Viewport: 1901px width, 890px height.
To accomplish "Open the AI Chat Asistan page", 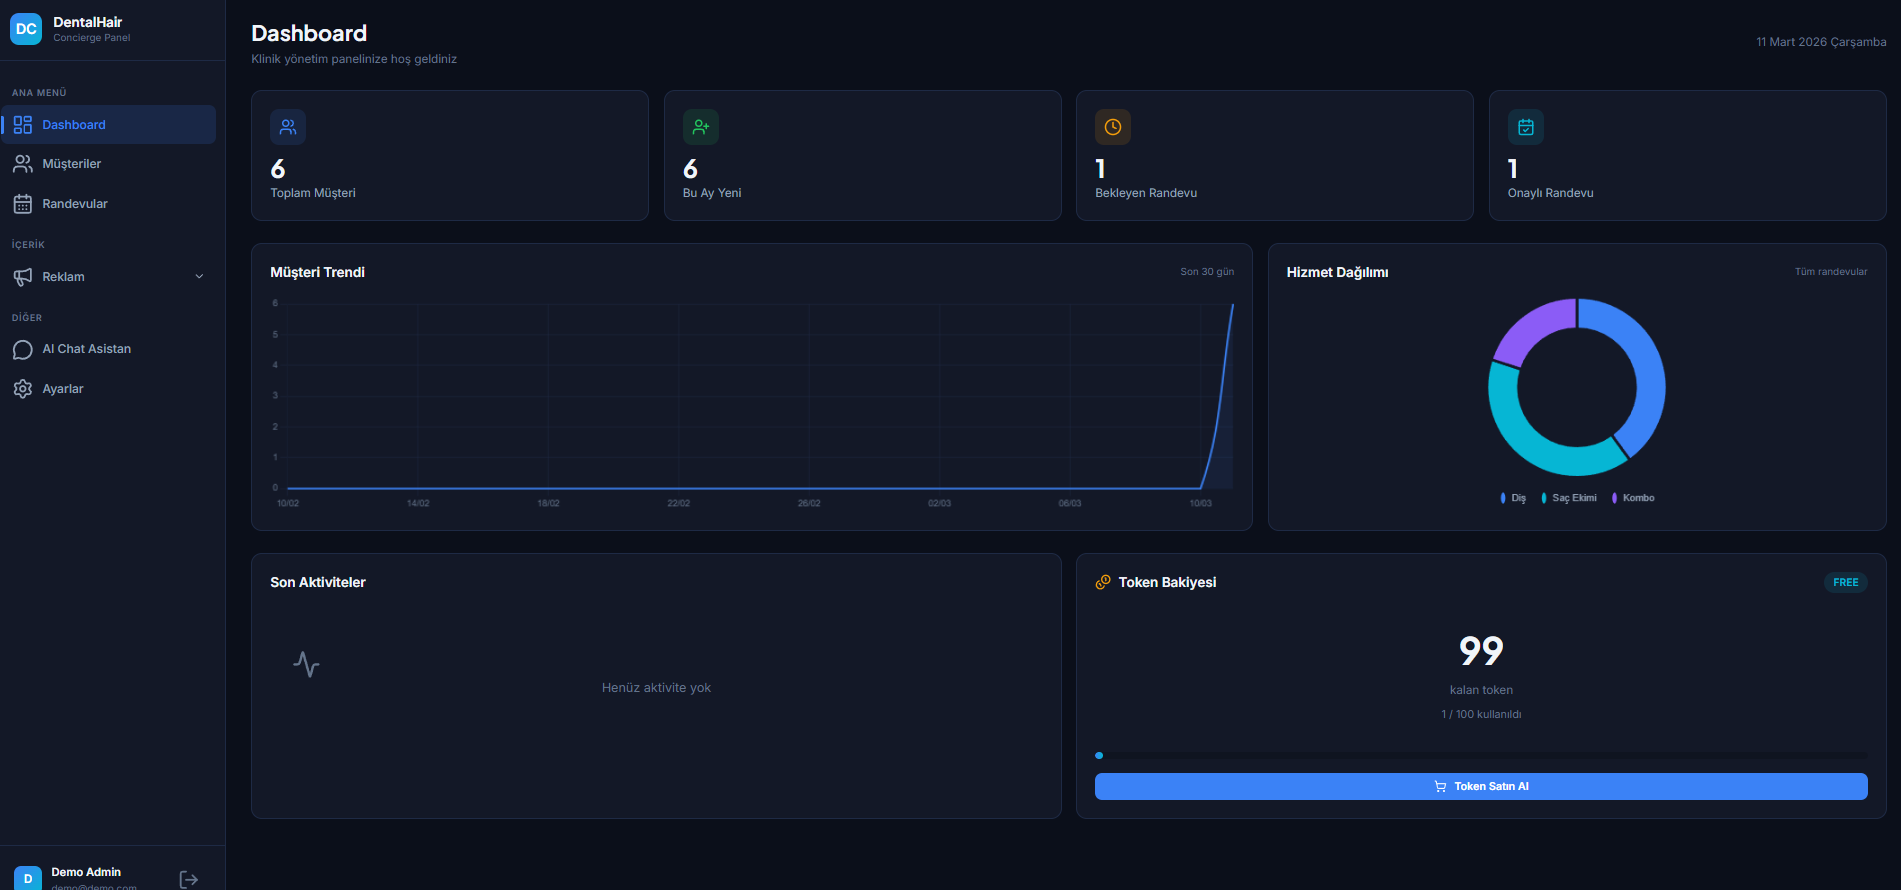I will [87, 349].
